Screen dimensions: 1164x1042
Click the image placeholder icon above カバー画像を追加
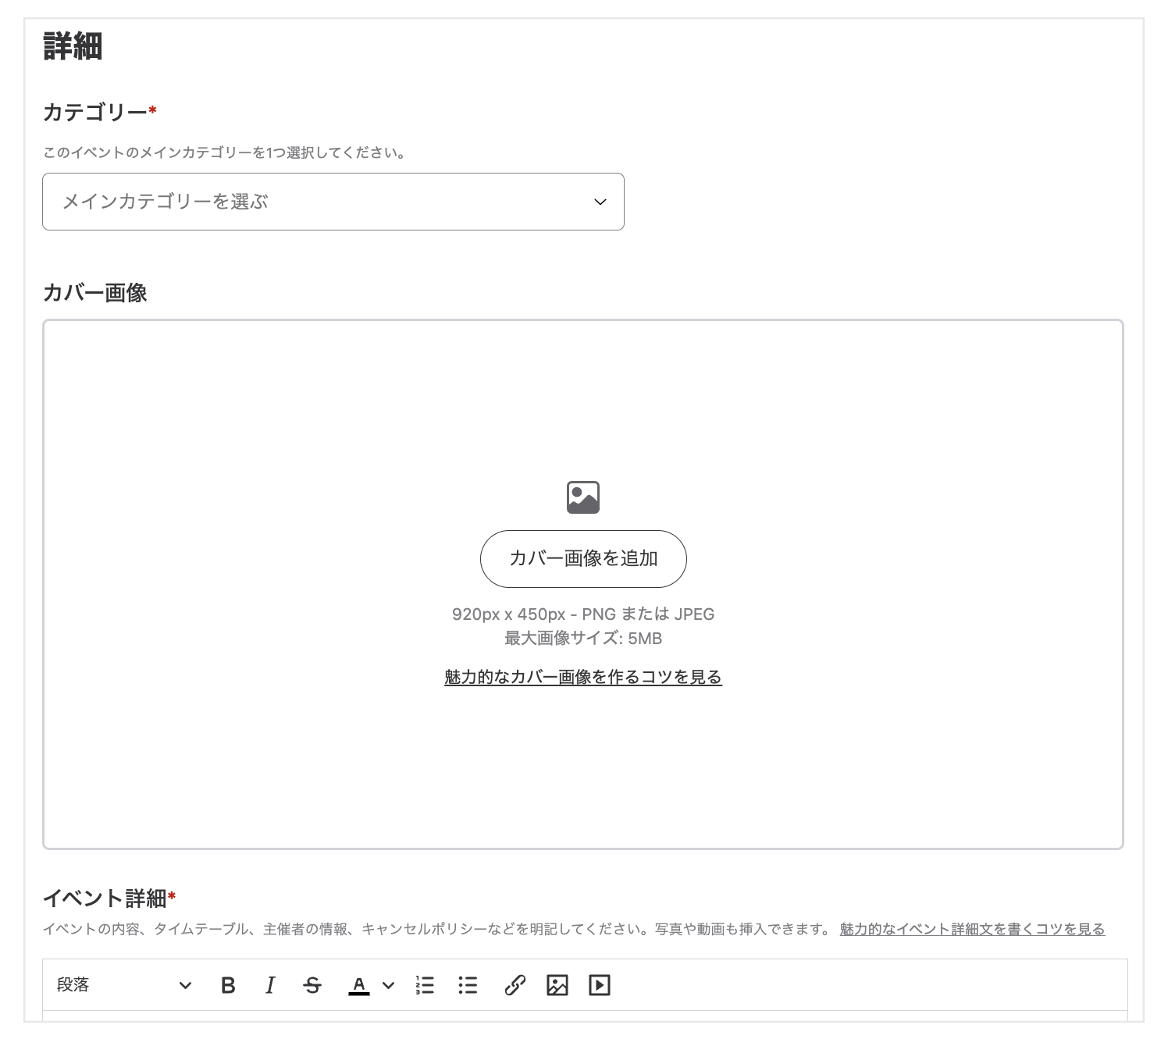(583, 495)
